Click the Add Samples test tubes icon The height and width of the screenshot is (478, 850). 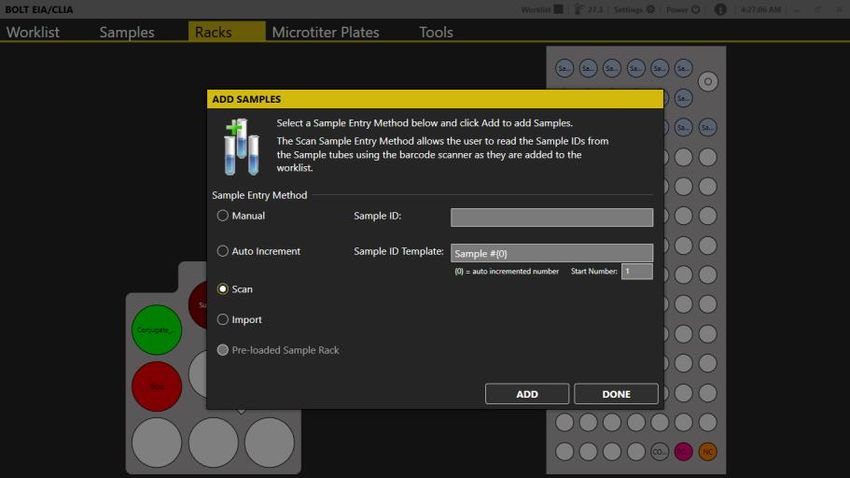[240, 146]
